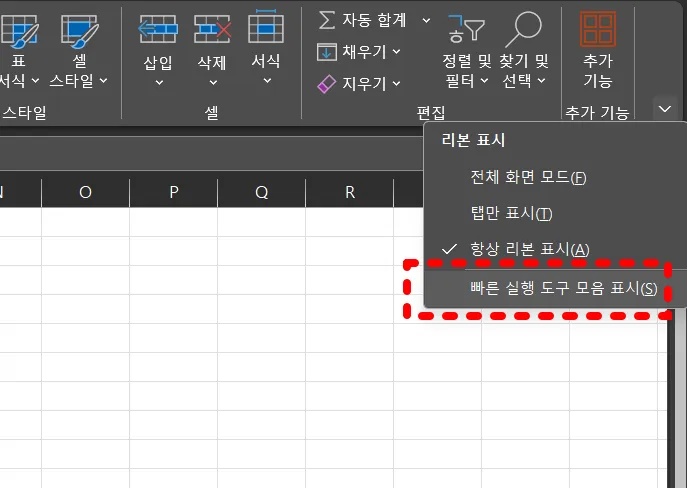Click the 지우기 eraser icon

pyautogui.click(x=327, y=84)
